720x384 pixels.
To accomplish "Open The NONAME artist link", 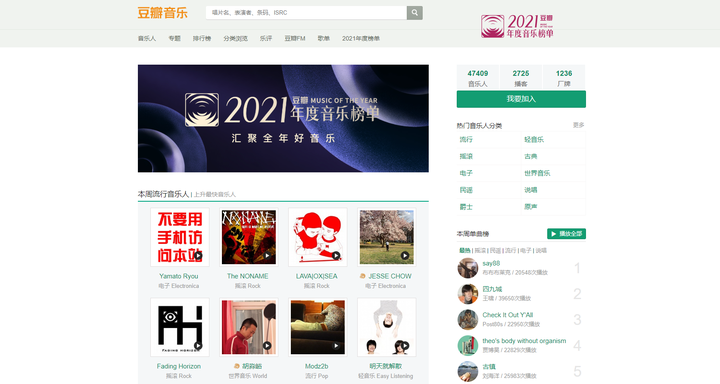I will point(248,277).
